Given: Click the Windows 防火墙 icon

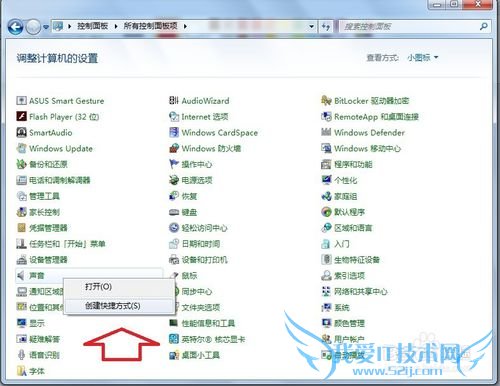Looking at the screenshot, I should [174, 148].
